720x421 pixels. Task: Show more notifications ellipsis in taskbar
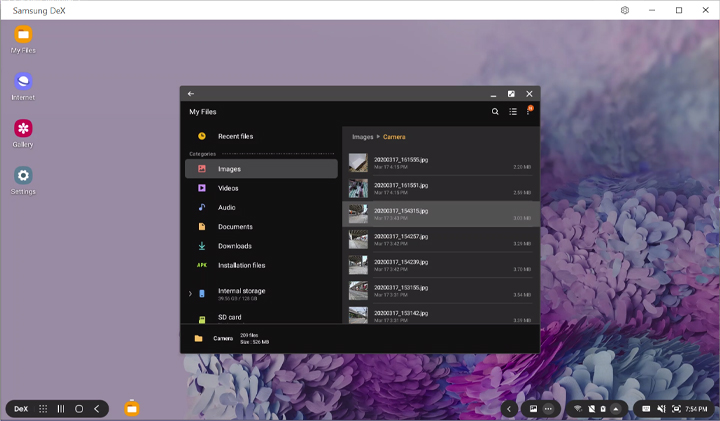tap(548, 409)
